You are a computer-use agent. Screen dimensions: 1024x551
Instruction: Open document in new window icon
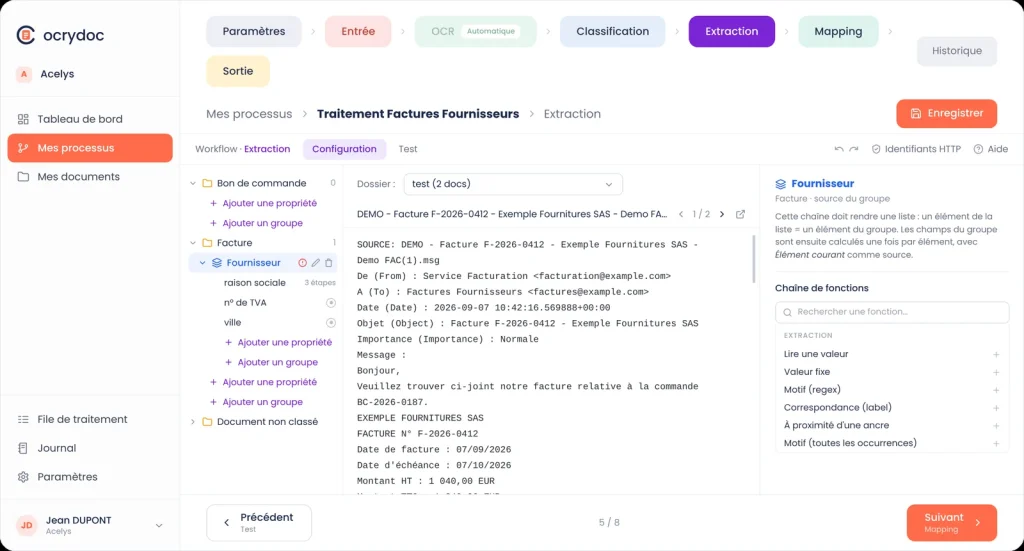[740, 214]
